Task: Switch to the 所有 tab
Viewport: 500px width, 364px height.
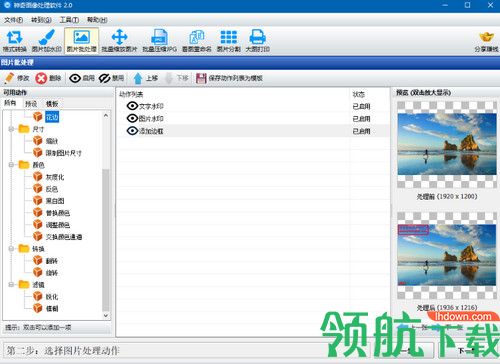Action: pos(10,103)
